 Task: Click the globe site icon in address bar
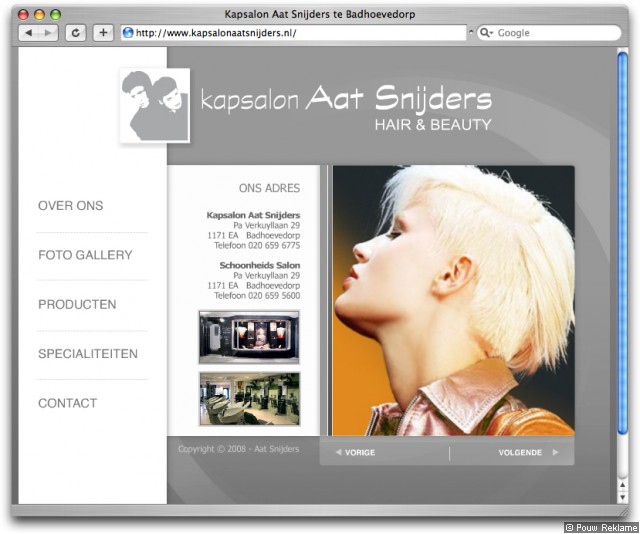click(x=128, y=33)
